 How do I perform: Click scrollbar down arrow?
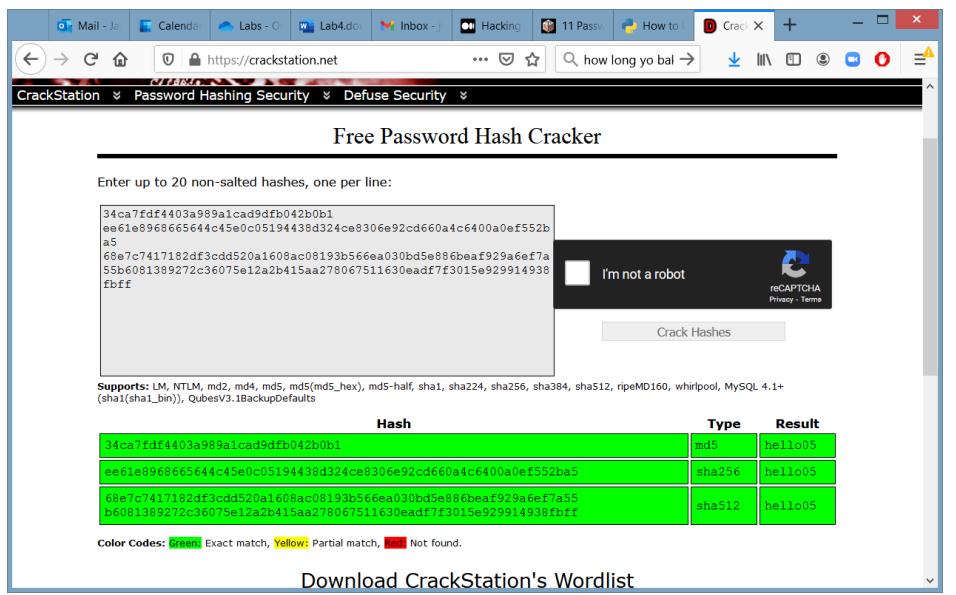[x=929, y=580]
